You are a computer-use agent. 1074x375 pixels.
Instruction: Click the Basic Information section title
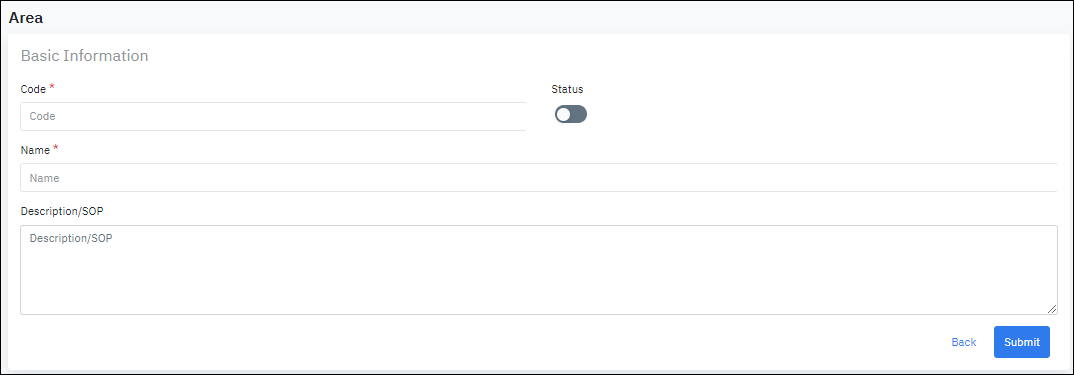[85, 56]
